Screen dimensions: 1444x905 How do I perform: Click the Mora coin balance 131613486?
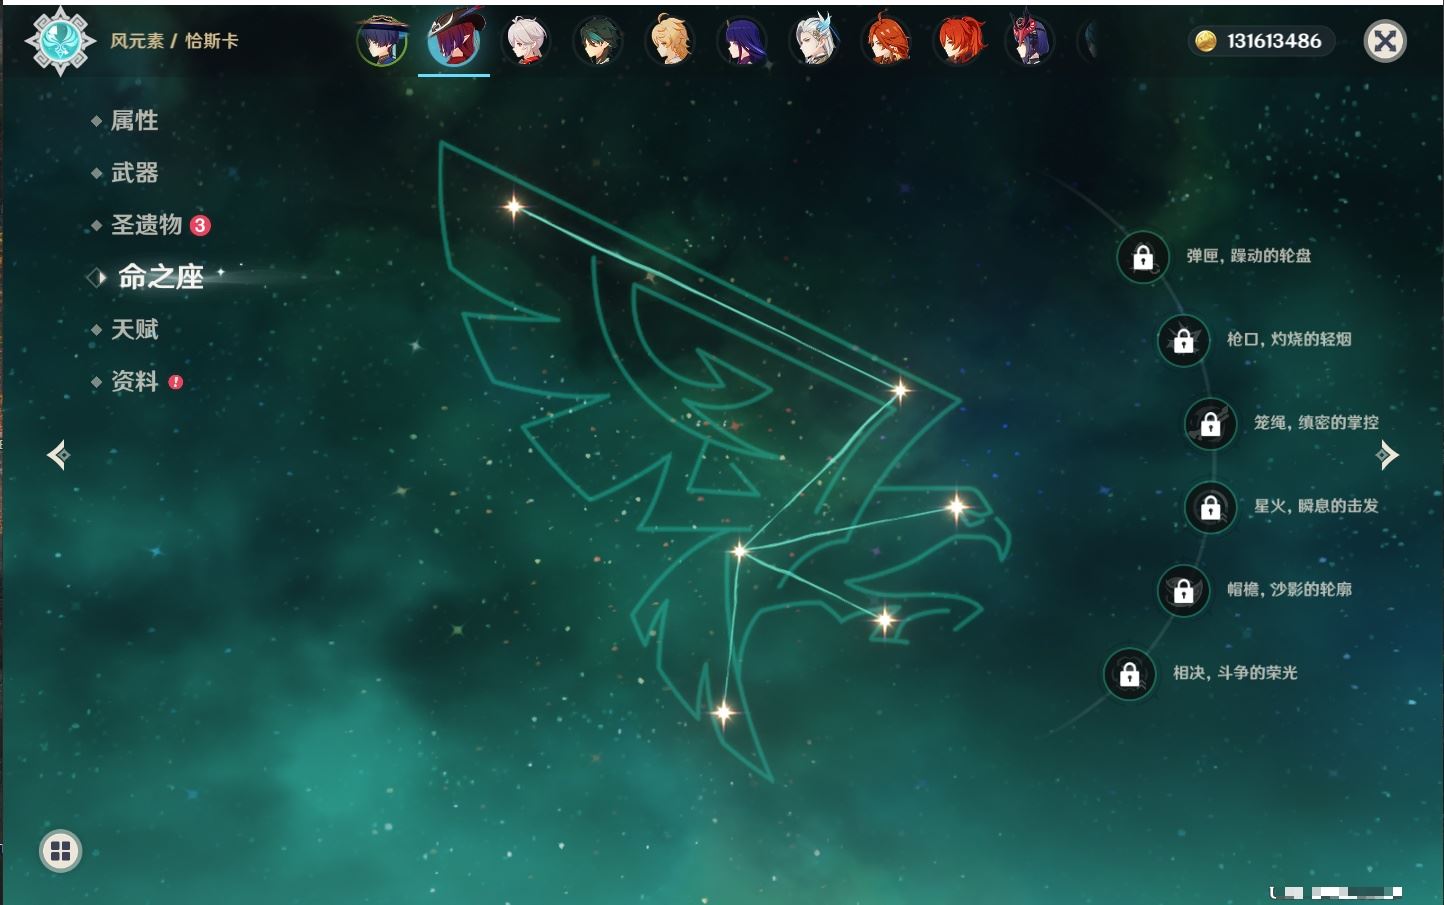tap(1261, 41)
